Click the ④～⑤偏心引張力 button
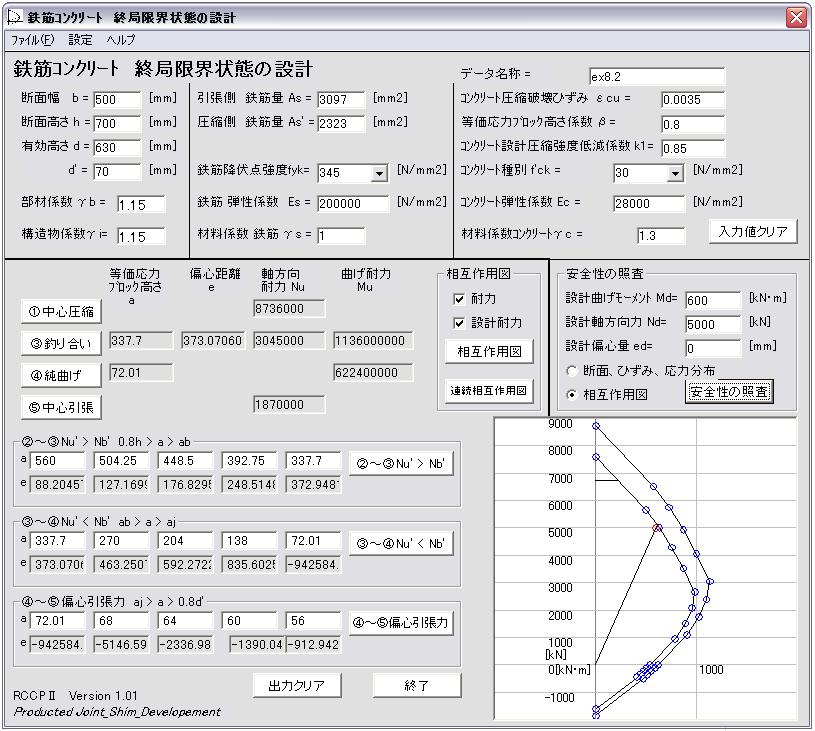 click(x=401, y=623)
